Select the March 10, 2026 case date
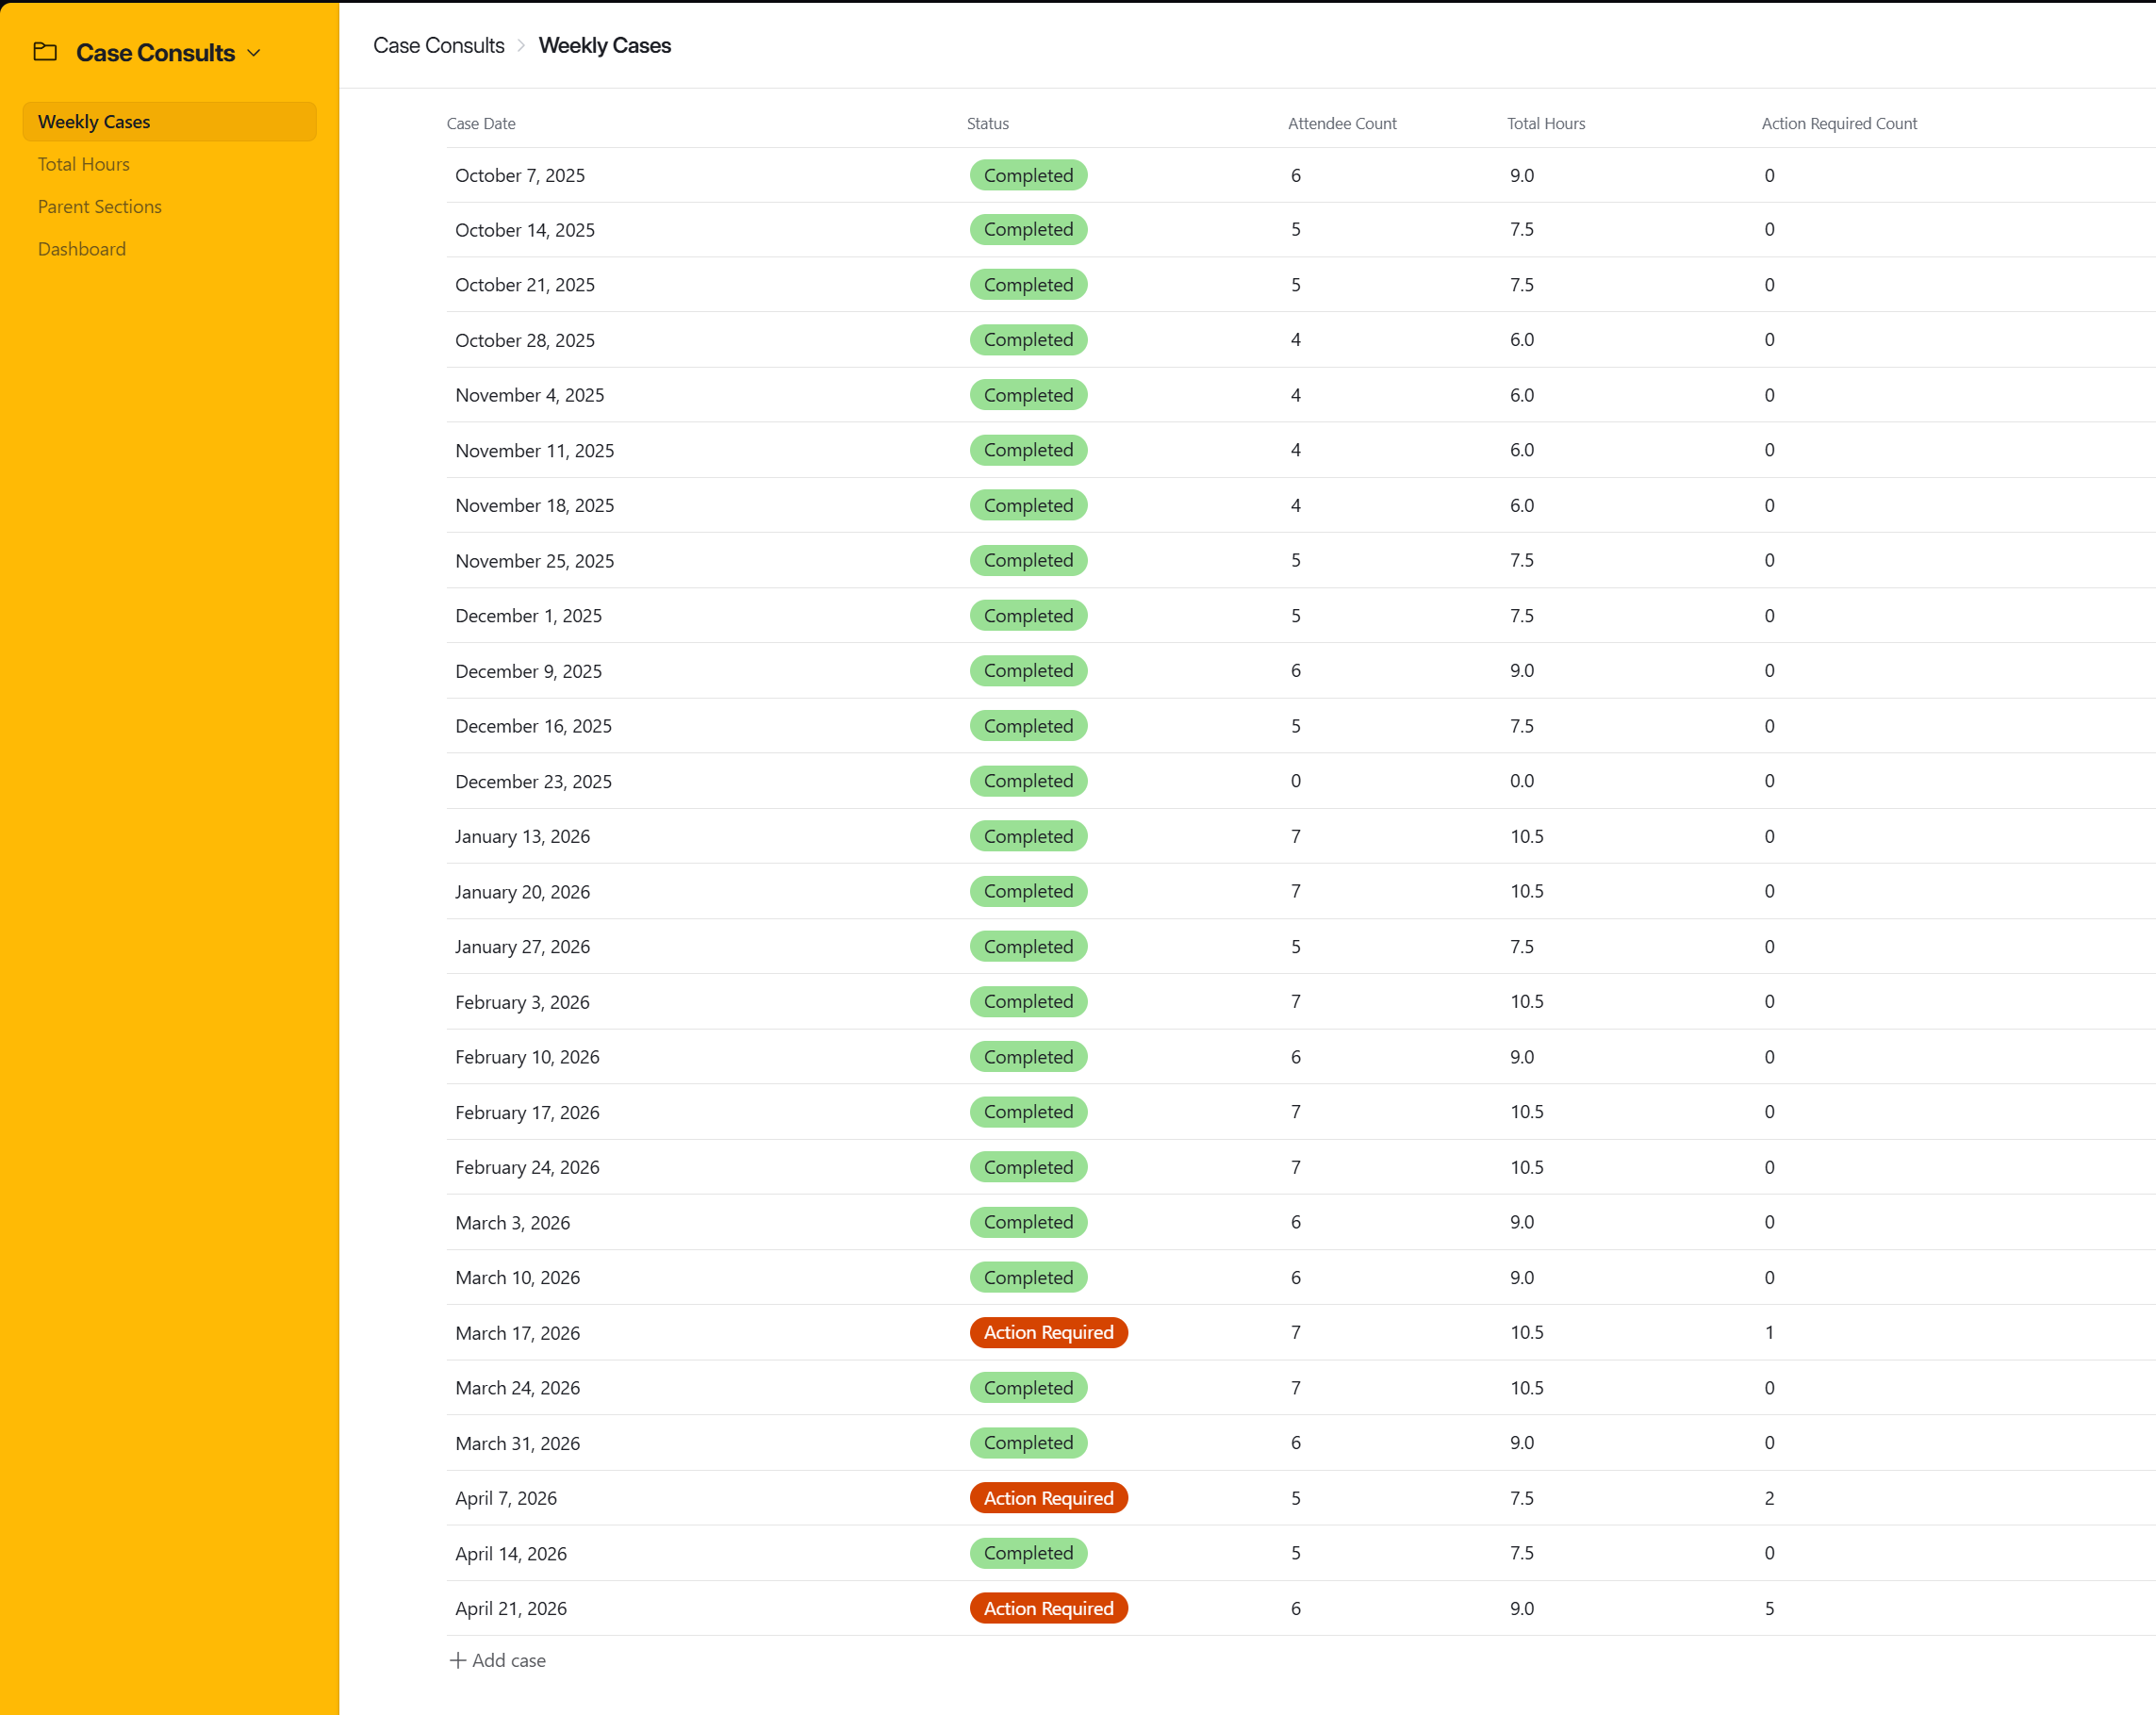 tap(518, 1278)
